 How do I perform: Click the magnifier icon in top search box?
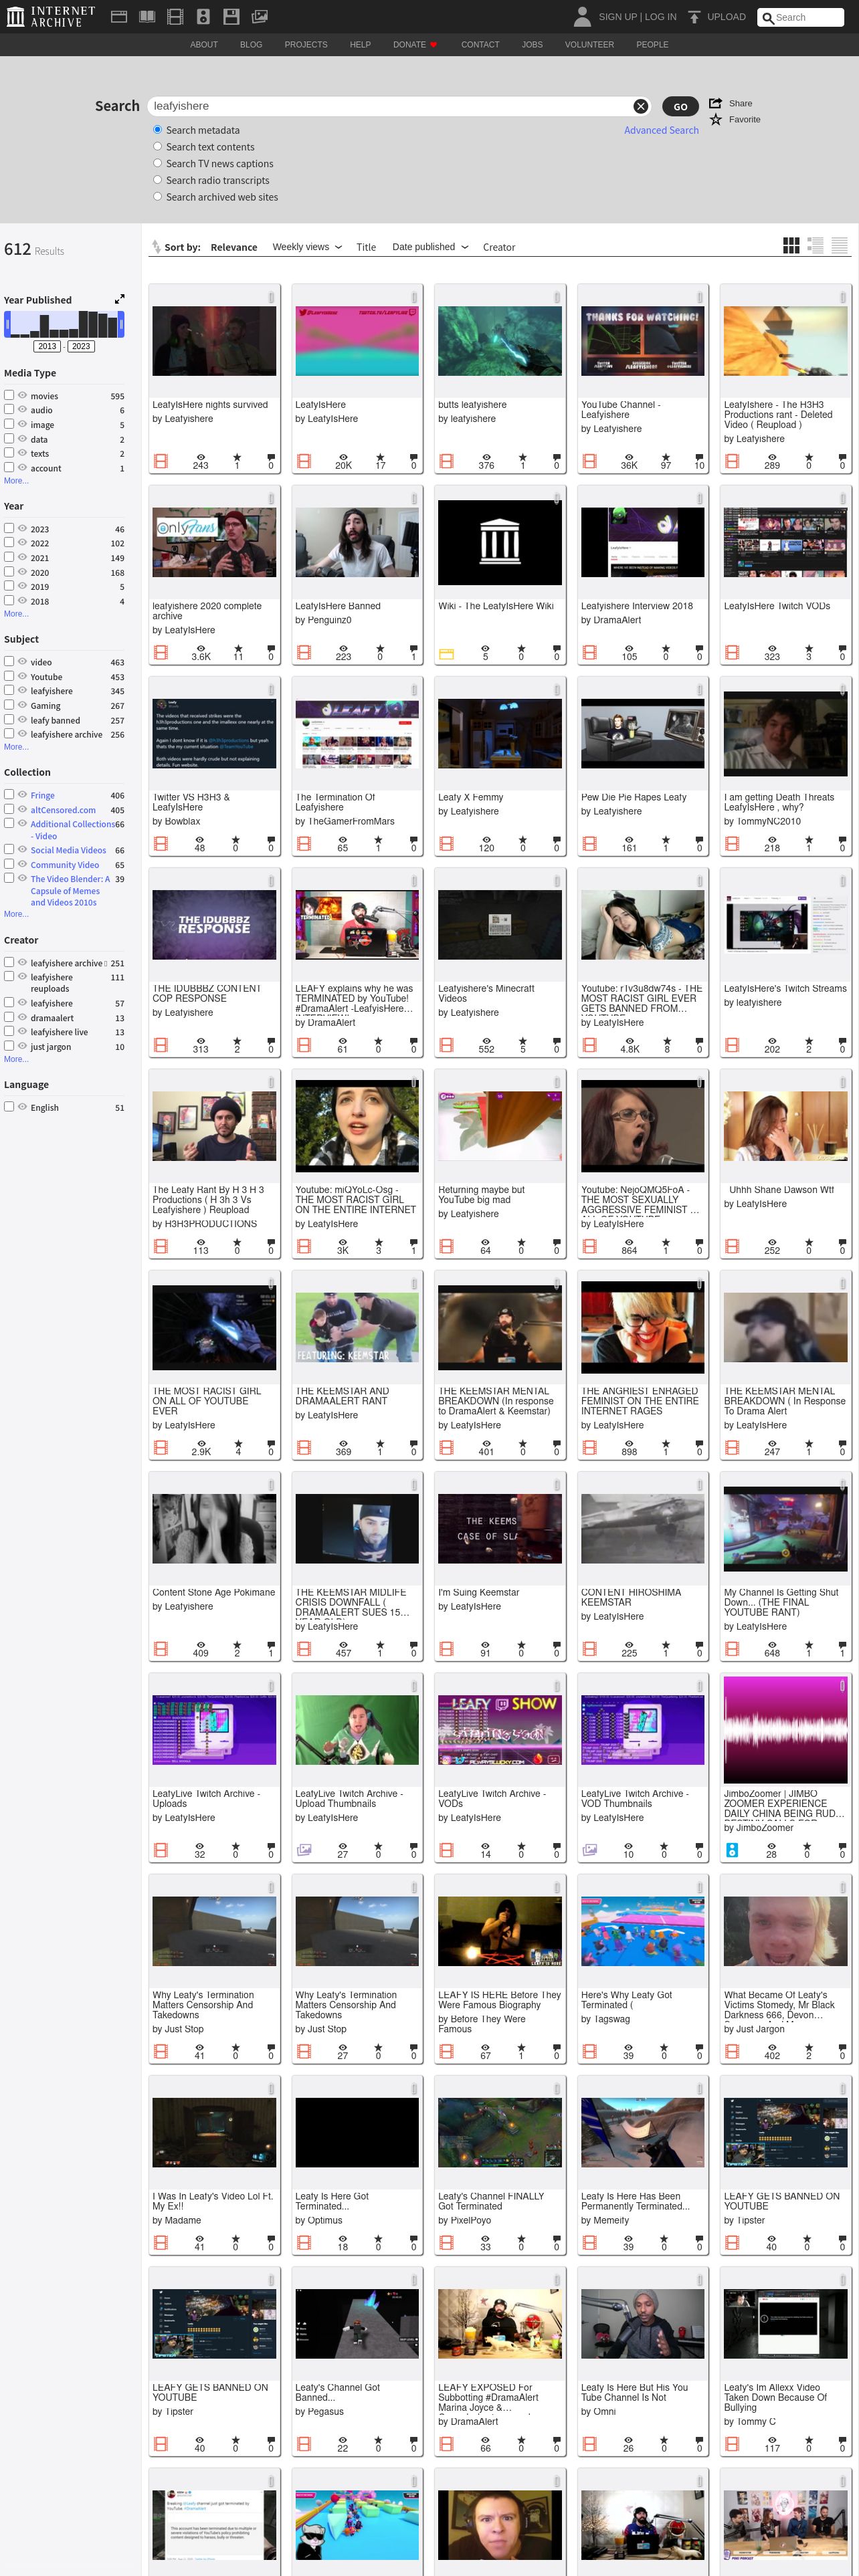[768, 18]
